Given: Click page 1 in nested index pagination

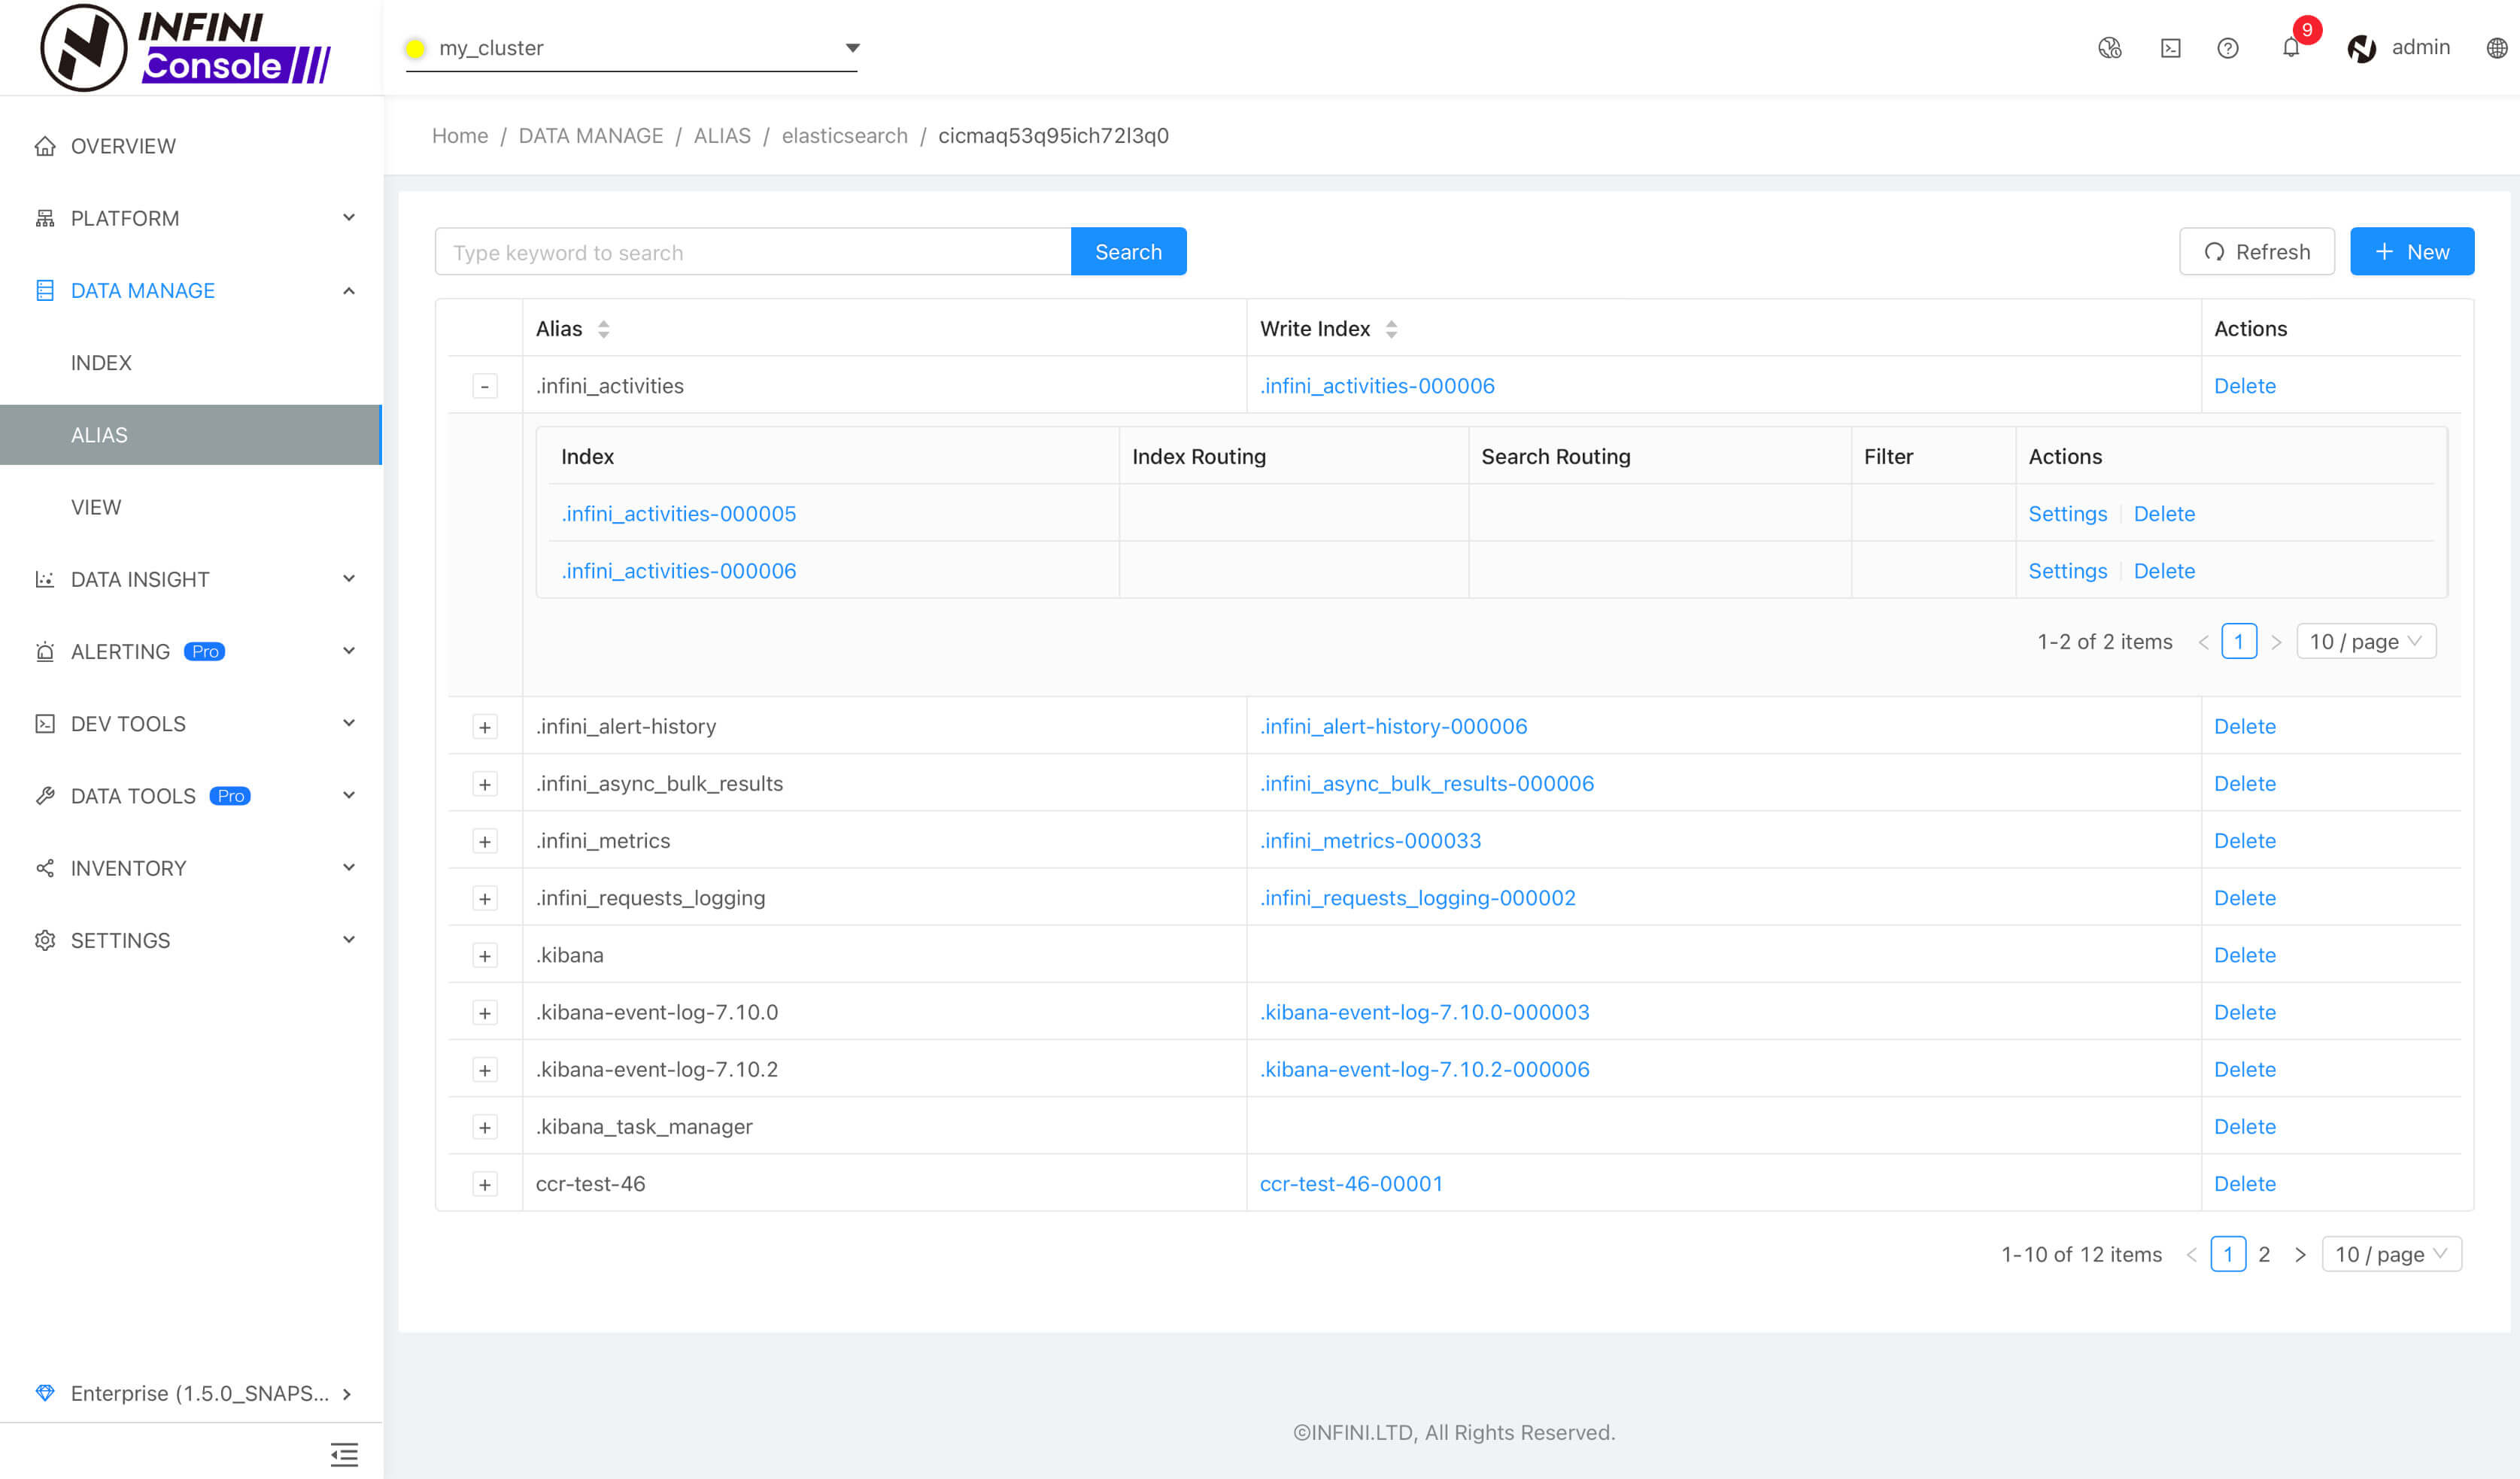Looking at the screenshot, I should [x=2239, y=642].
